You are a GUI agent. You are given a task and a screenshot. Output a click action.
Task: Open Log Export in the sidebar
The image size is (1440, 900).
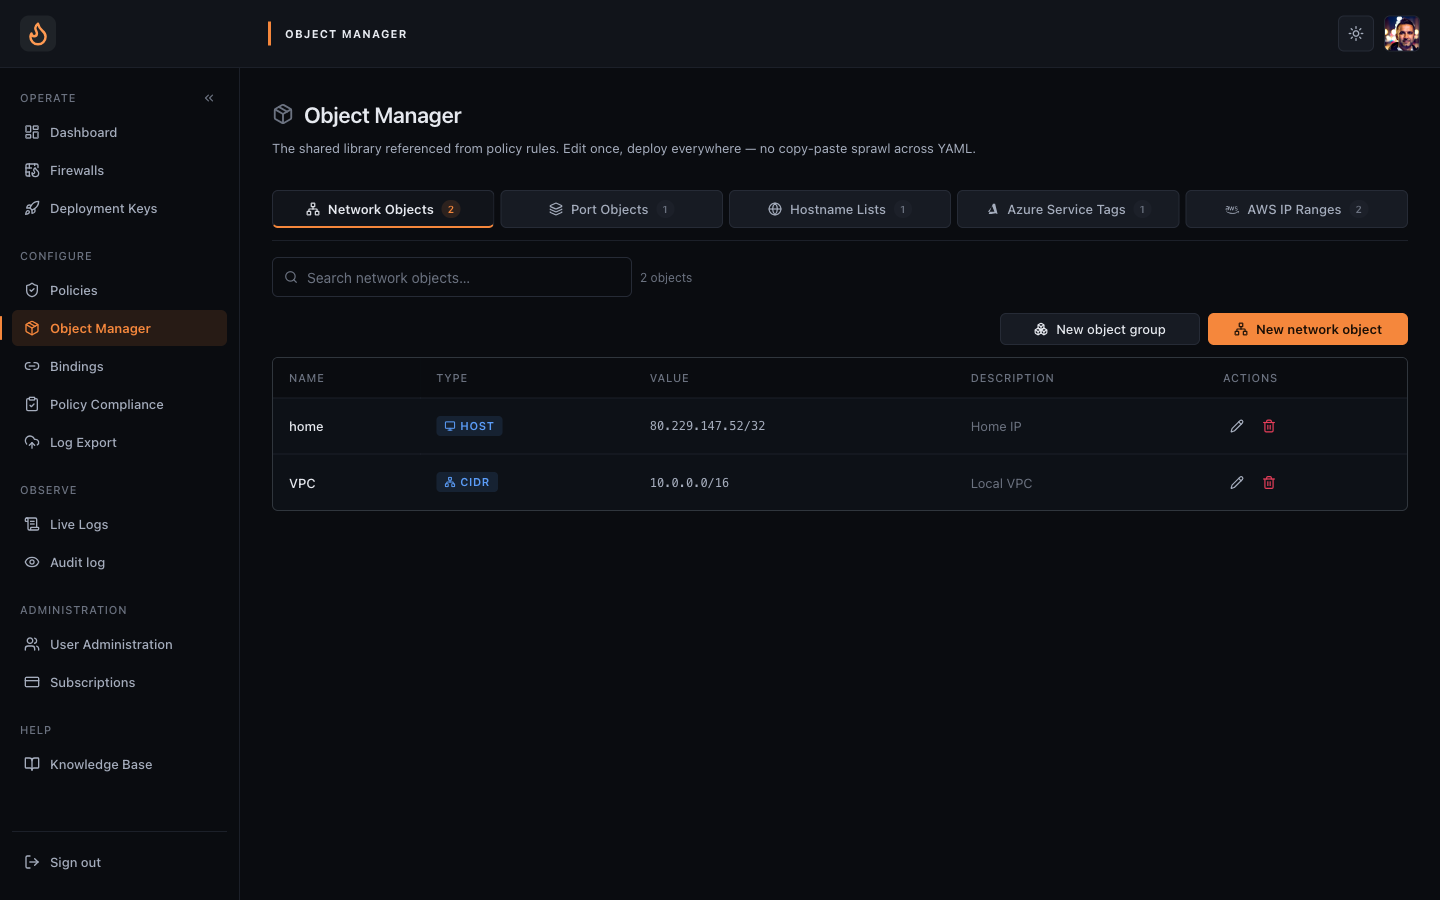(119, 442)
